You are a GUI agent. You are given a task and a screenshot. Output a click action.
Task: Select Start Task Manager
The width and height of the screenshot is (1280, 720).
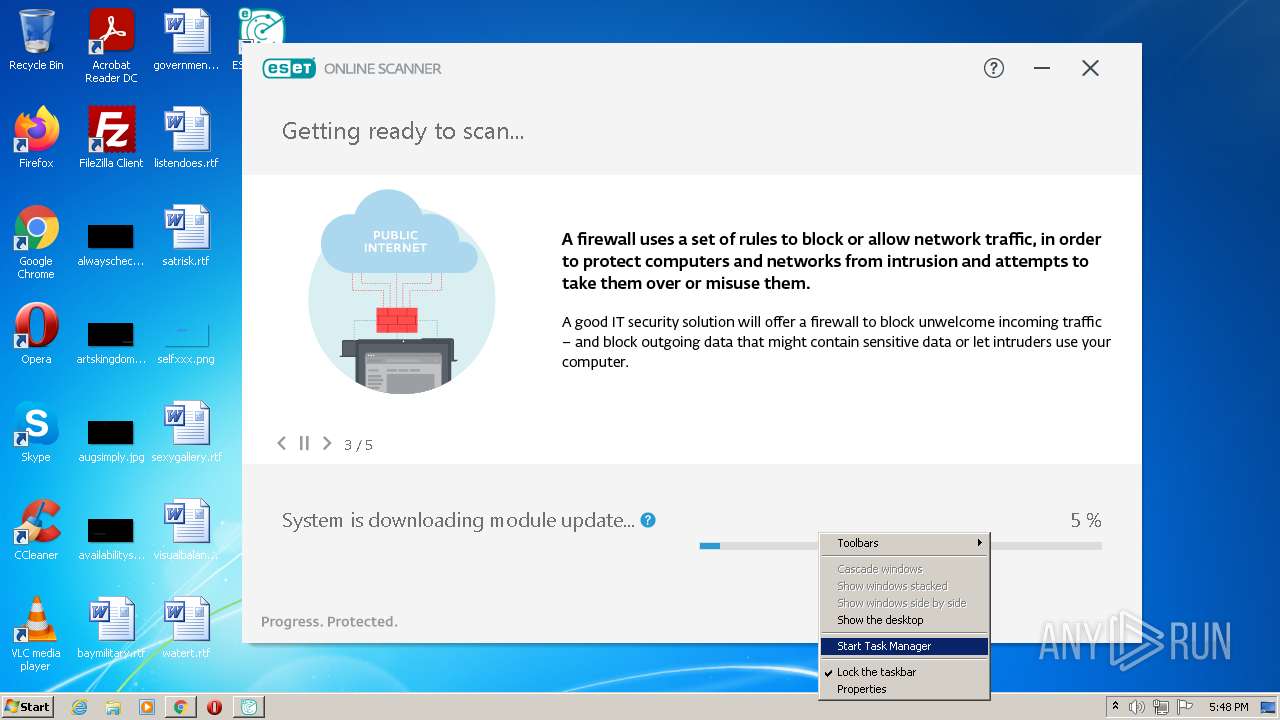904,646
